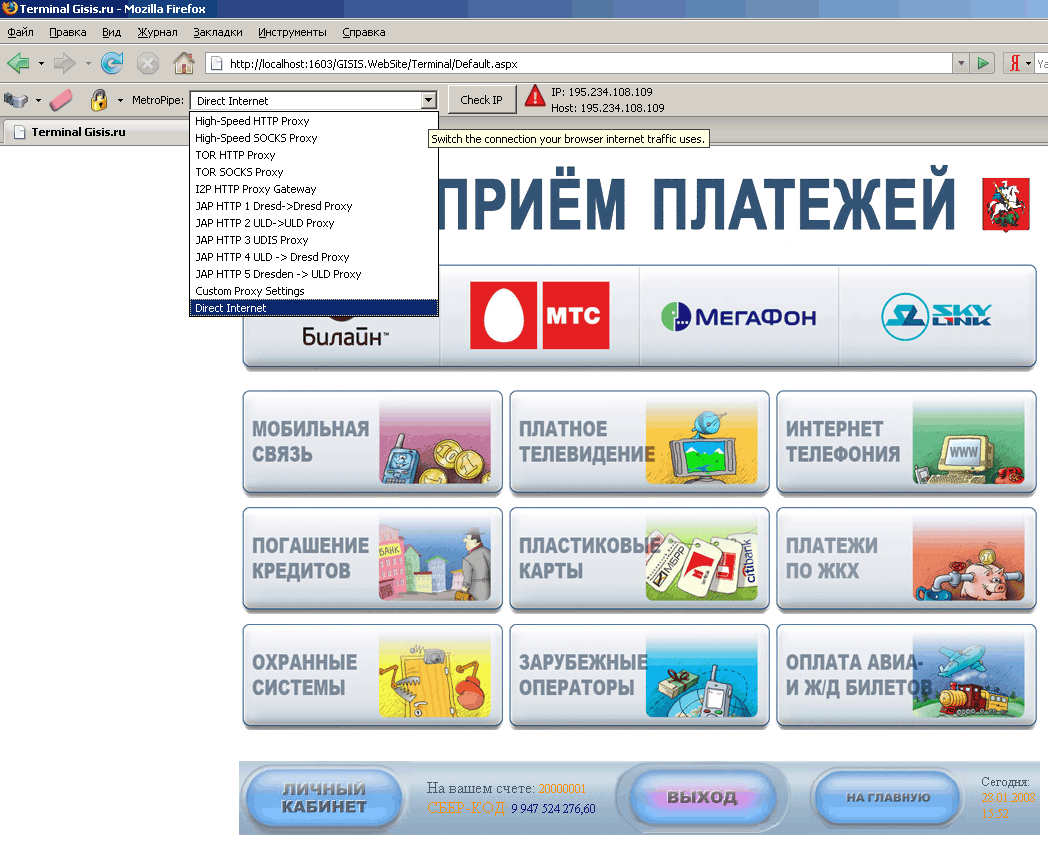Open the Мобильная связь category
The width and height of the screenshot is (1048, 849).
click(372, 443)
